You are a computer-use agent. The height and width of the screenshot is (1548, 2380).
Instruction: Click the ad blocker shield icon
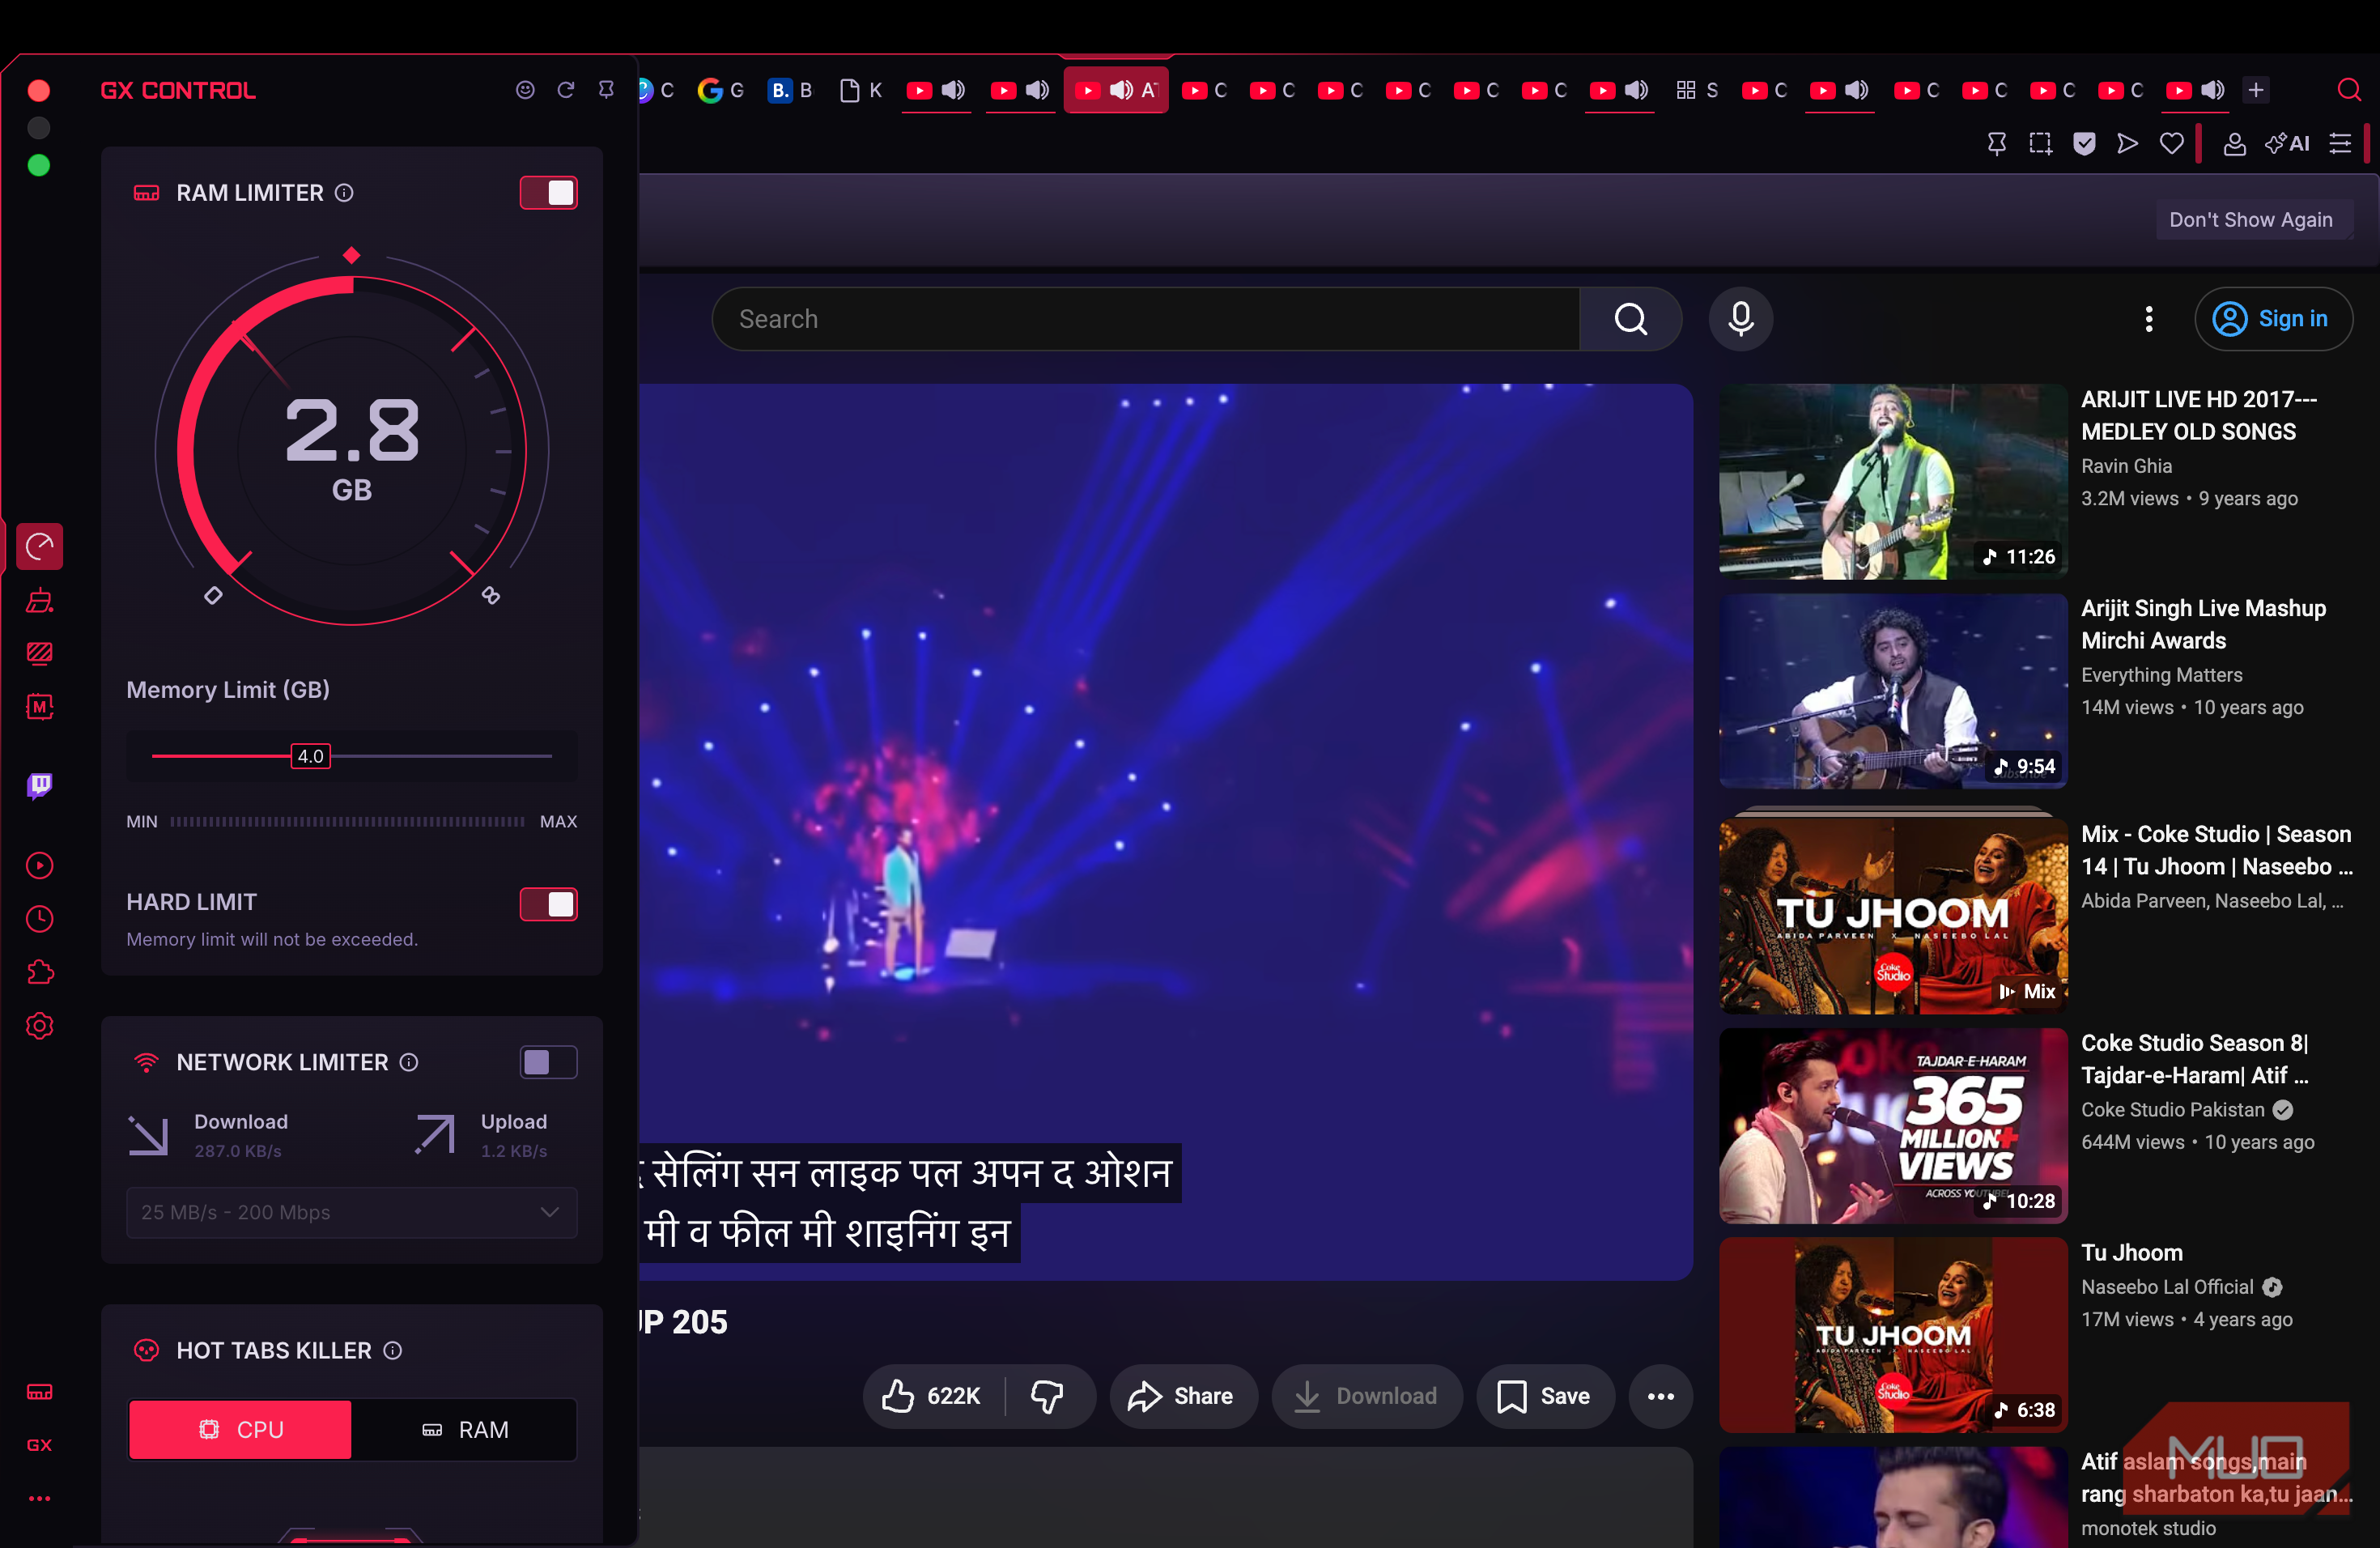2084,144
